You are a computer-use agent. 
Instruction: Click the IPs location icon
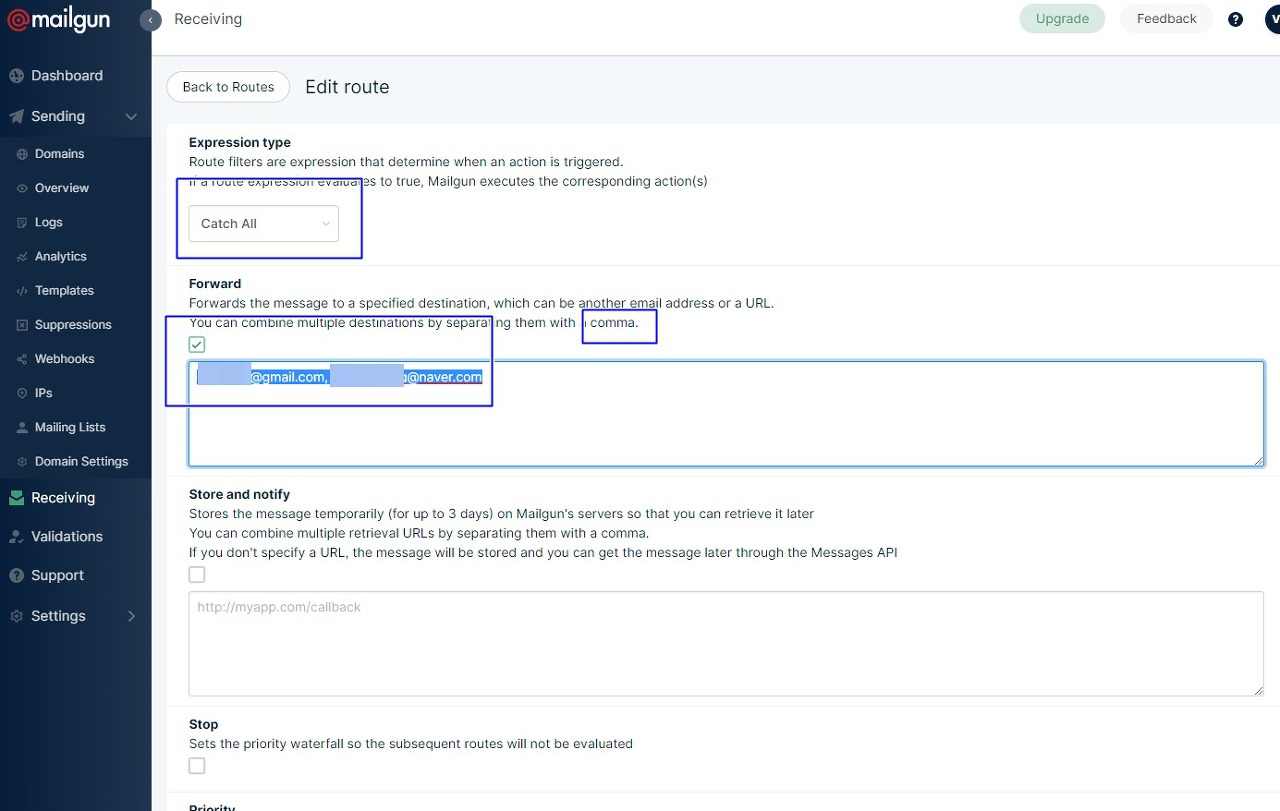[22, 393]
